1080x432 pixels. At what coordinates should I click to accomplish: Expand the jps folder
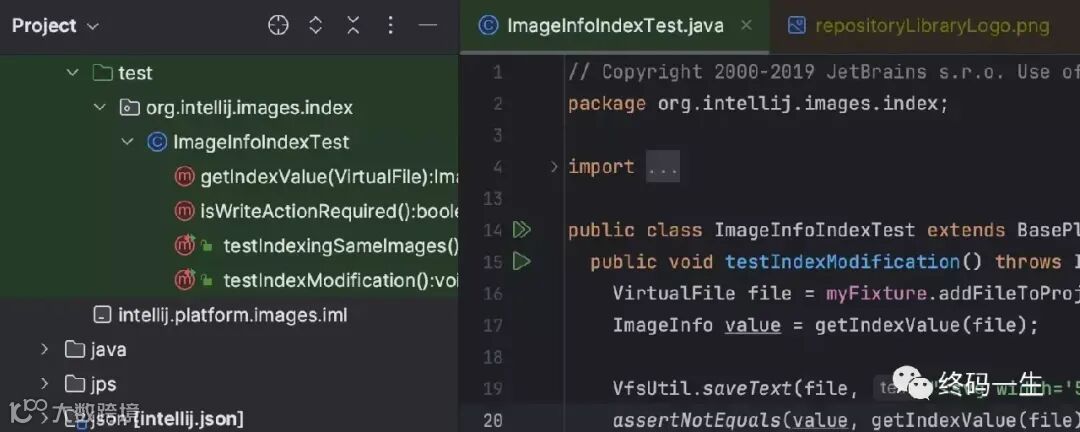tap(45, 384)
